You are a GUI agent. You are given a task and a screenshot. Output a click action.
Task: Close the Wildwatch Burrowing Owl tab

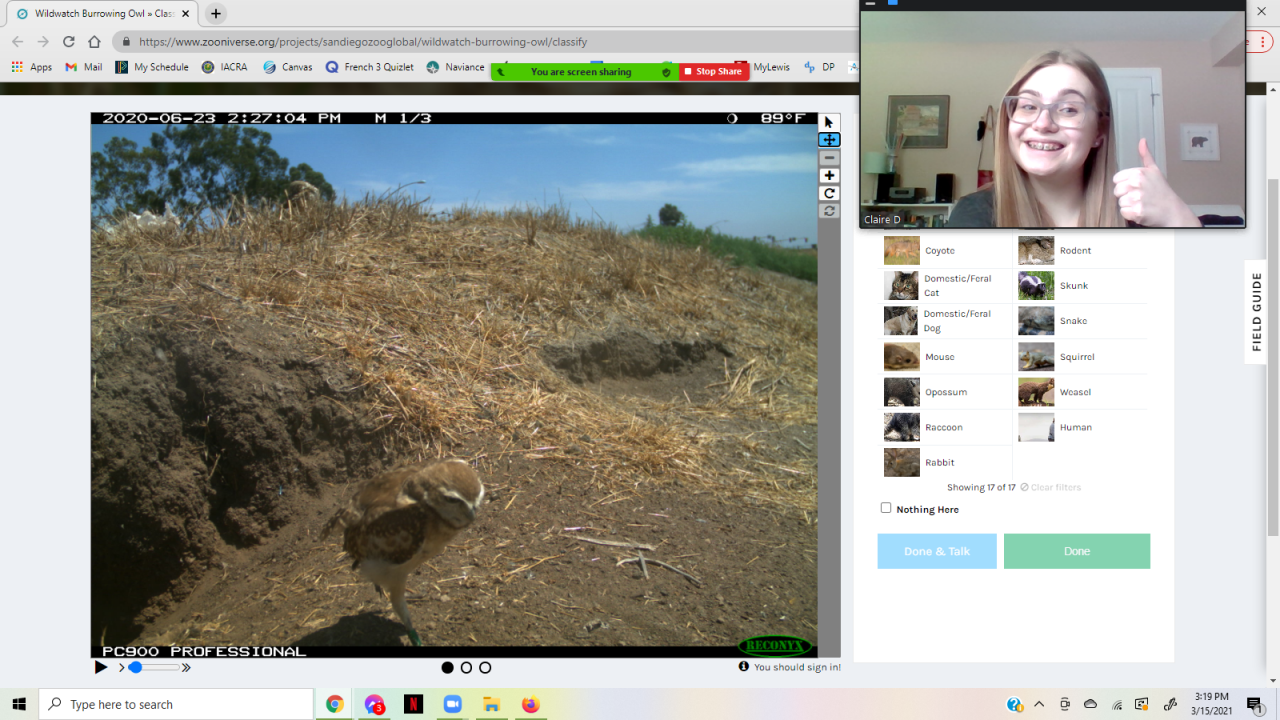click(185, 14)
